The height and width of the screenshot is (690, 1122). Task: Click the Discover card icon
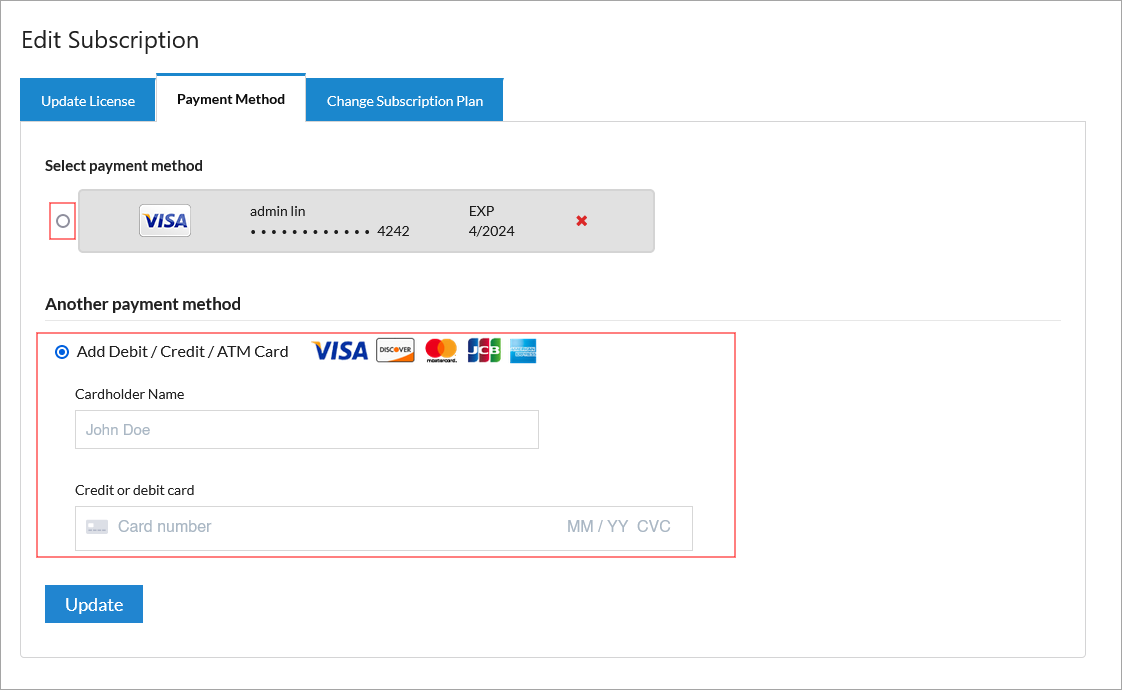[x=396, y=350]
